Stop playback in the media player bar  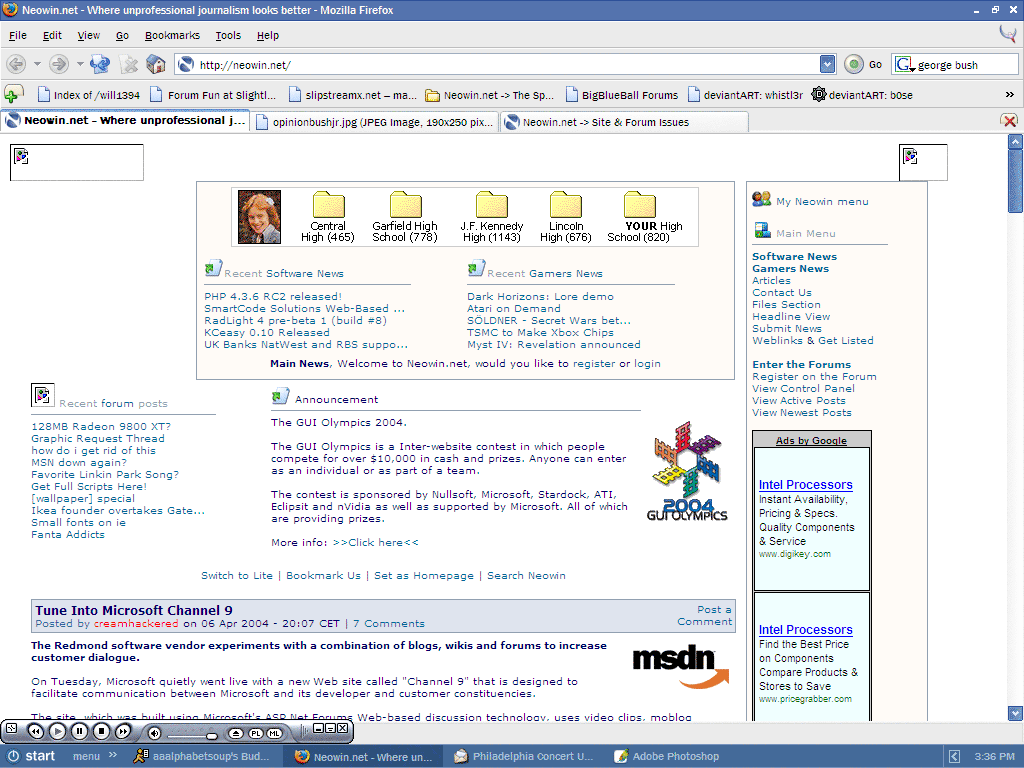pos(101,731)
